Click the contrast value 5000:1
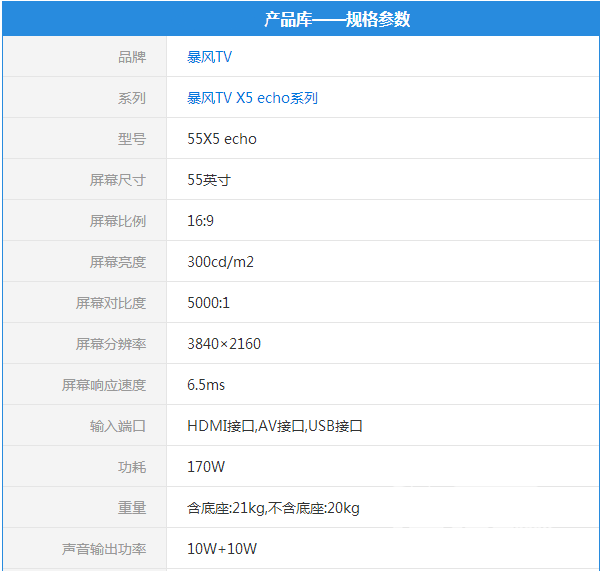The width and height of the screenshot is (601, 571). pos(209,303)
